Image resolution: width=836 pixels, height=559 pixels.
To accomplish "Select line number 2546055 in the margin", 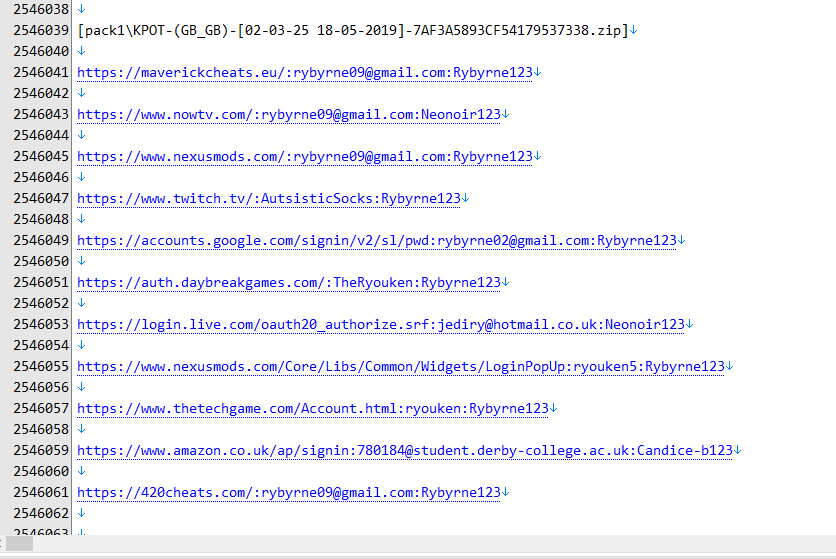I will point(41,367).
